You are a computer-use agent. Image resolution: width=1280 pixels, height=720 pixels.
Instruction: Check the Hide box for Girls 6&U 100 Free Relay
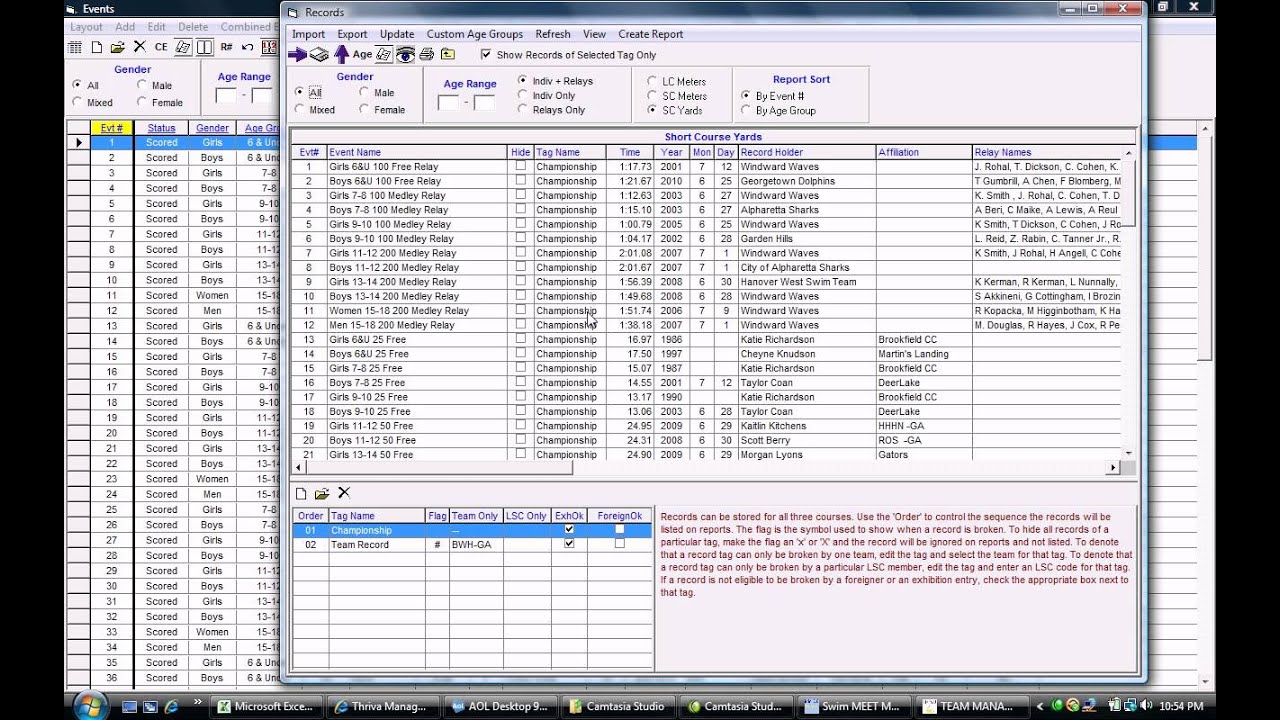(x=520, y=166)
